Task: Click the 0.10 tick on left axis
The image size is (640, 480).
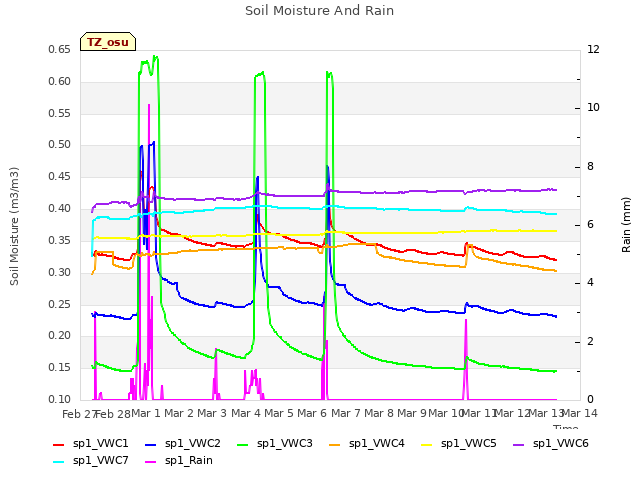Action: click(x=60, y=400)
